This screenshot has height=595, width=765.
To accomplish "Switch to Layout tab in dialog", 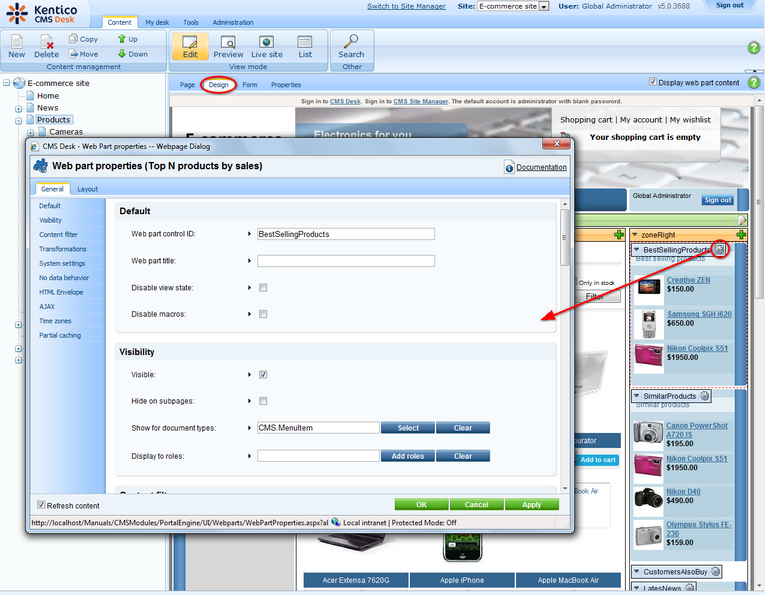I will [x=87, y=189].
